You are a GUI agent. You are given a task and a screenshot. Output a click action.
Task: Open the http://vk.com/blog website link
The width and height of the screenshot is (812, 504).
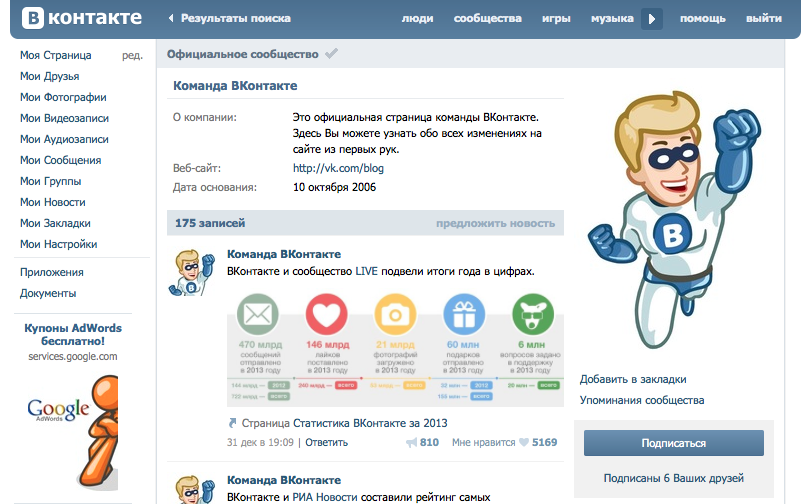pos(338,168)
